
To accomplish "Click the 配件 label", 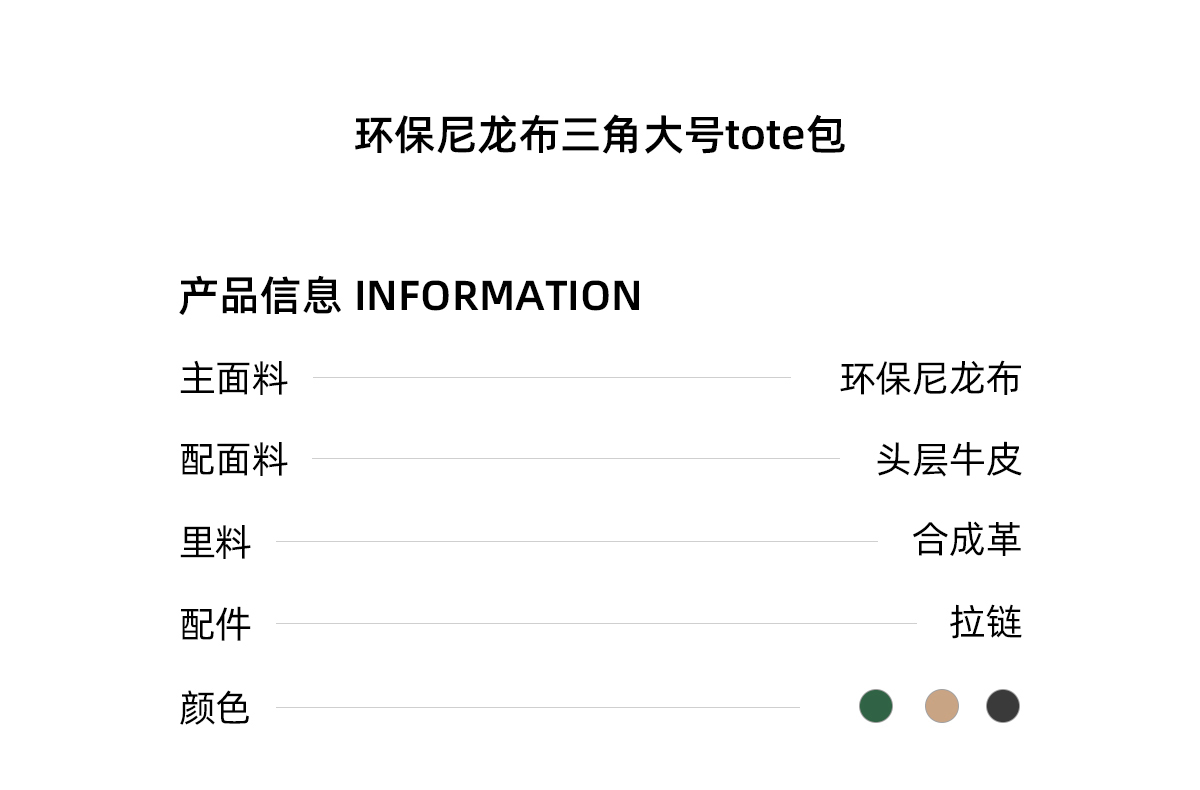I will click(216, 624).
